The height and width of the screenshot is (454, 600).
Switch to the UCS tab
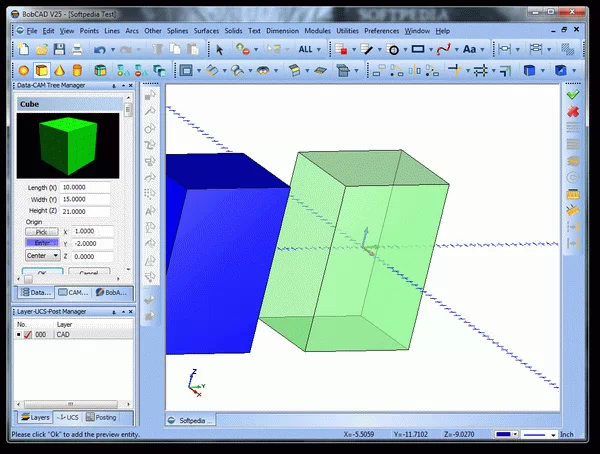click(x=69, y=417)
